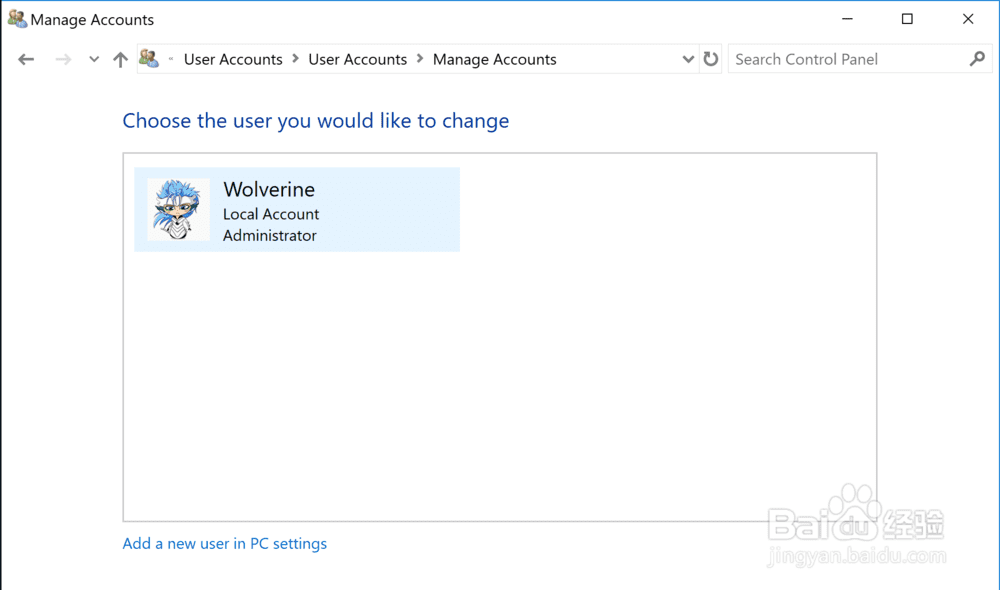
Task: Expand the arrow before the Manage Accounts breadcrumb
Action: tap(420, 59)
